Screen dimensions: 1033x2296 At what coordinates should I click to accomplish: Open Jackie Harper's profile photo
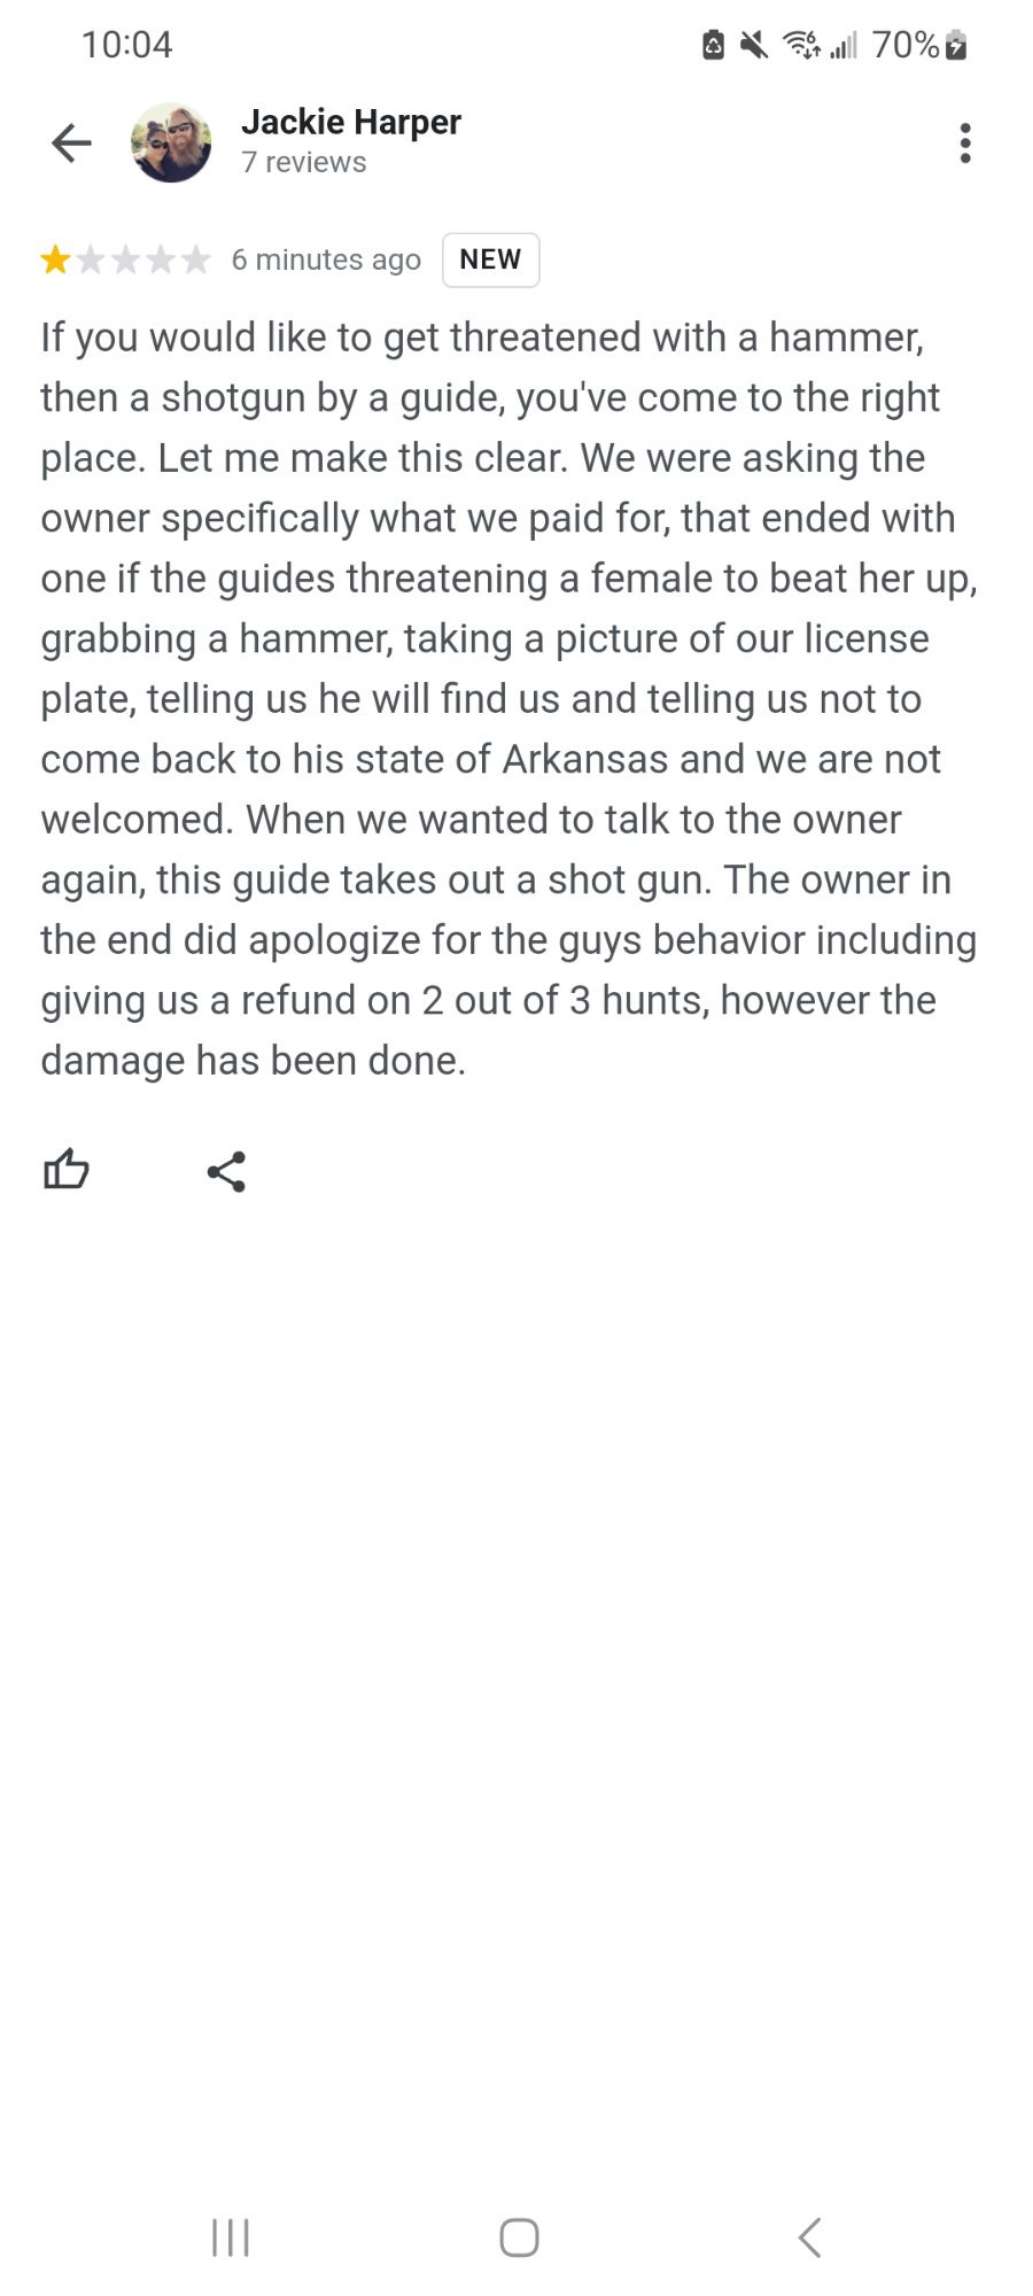[x=171, y=143]
